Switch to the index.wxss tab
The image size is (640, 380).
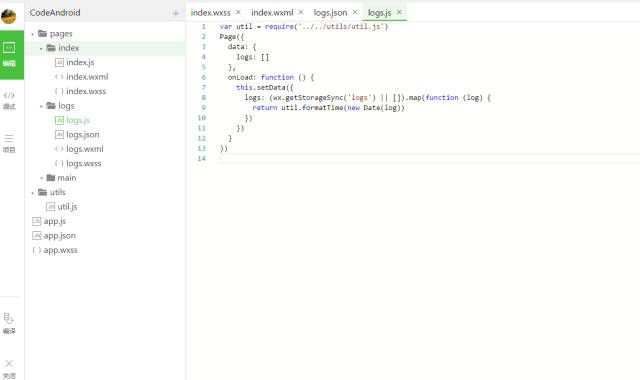tap(211, 13)
